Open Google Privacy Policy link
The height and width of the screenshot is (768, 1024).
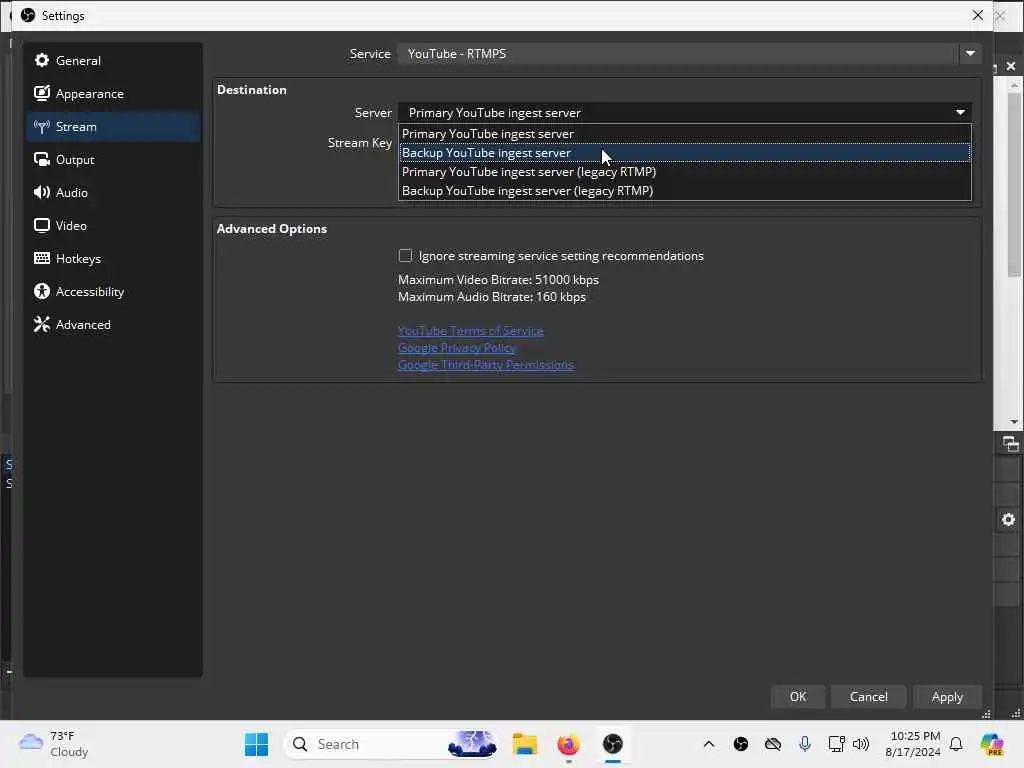click(x=456, y=348)
